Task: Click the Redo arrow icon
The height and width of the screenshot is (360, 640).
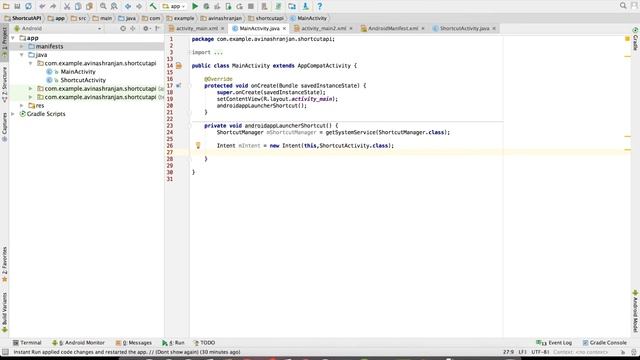Action: 53,6
